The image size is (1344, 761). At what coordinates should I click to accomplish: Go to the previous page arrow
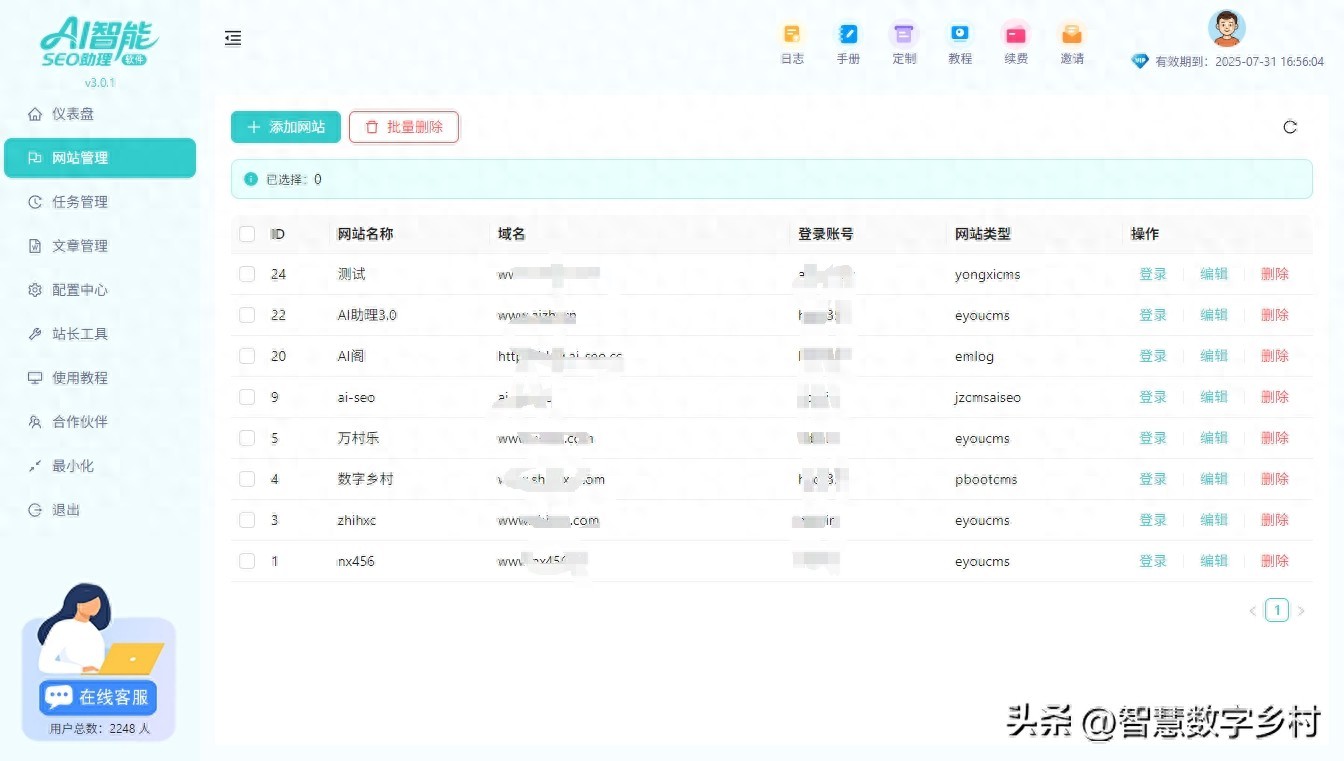[1253, 611]
